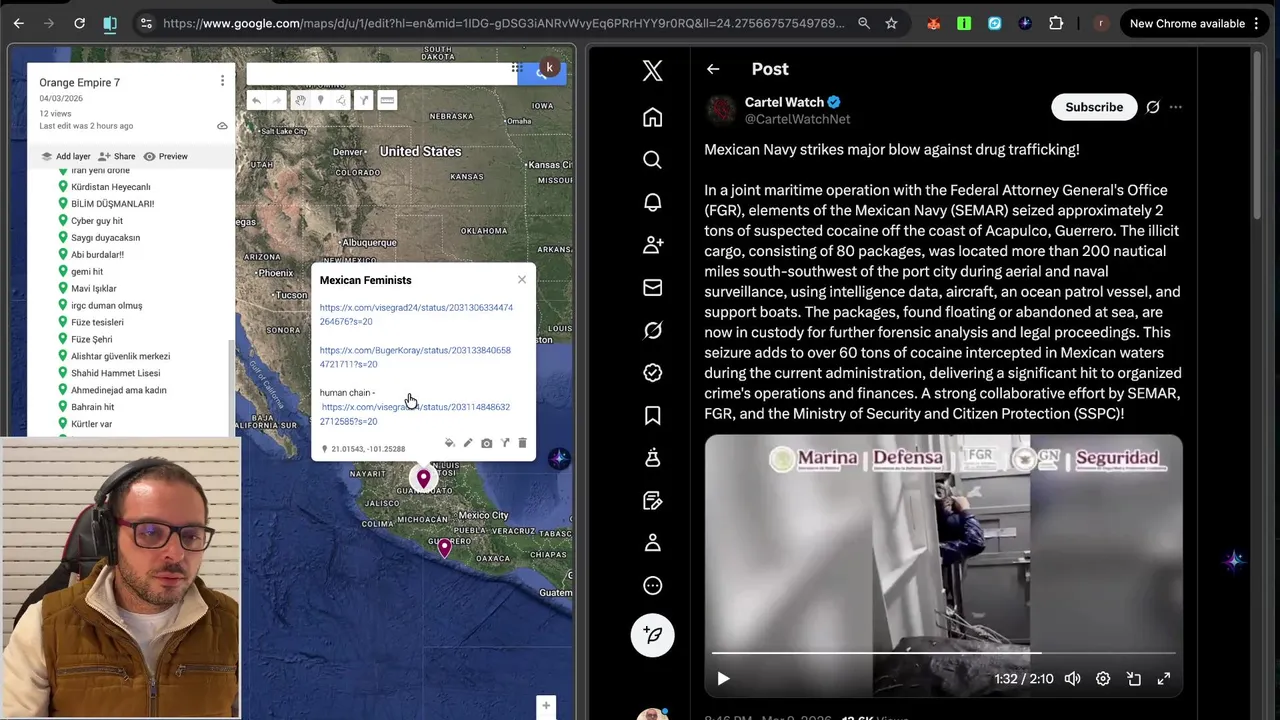Screen dimensions: 1280x720
Task: Click Add layer in map panel
Action: 65,156
